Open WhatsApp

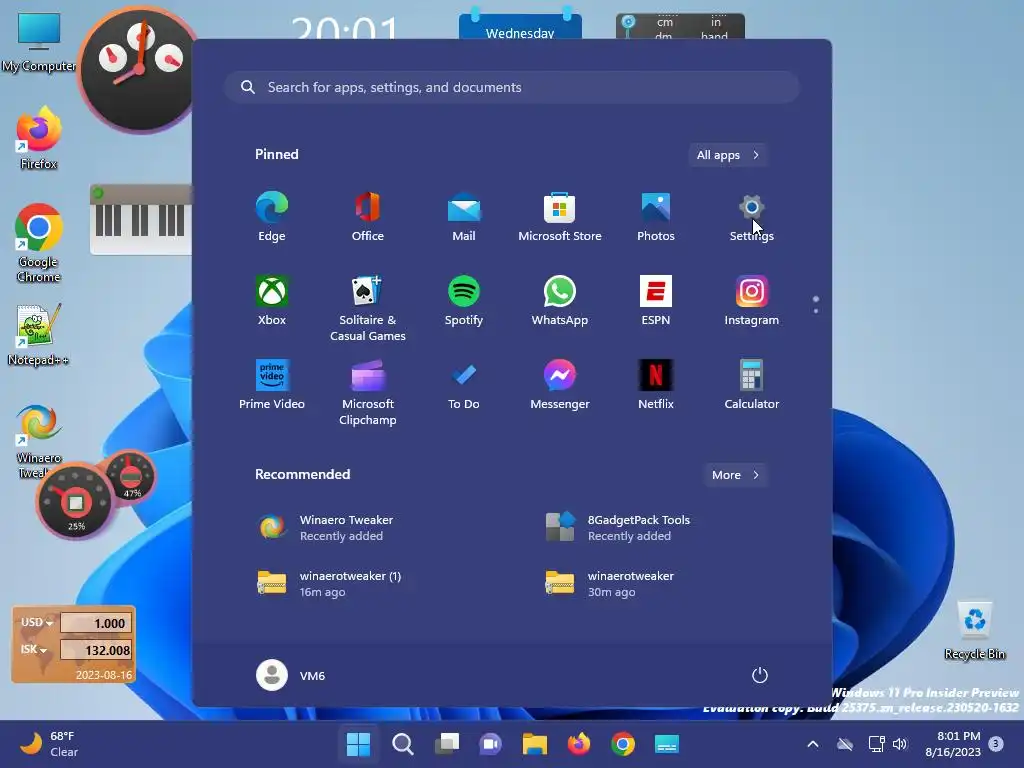(560, 300)
